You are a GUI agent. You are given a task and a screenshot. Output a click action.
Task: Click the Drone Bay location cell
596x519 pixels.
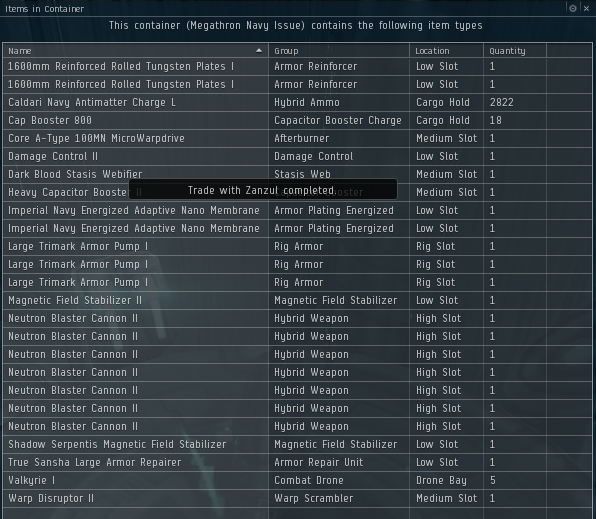(x=446, y=480)
